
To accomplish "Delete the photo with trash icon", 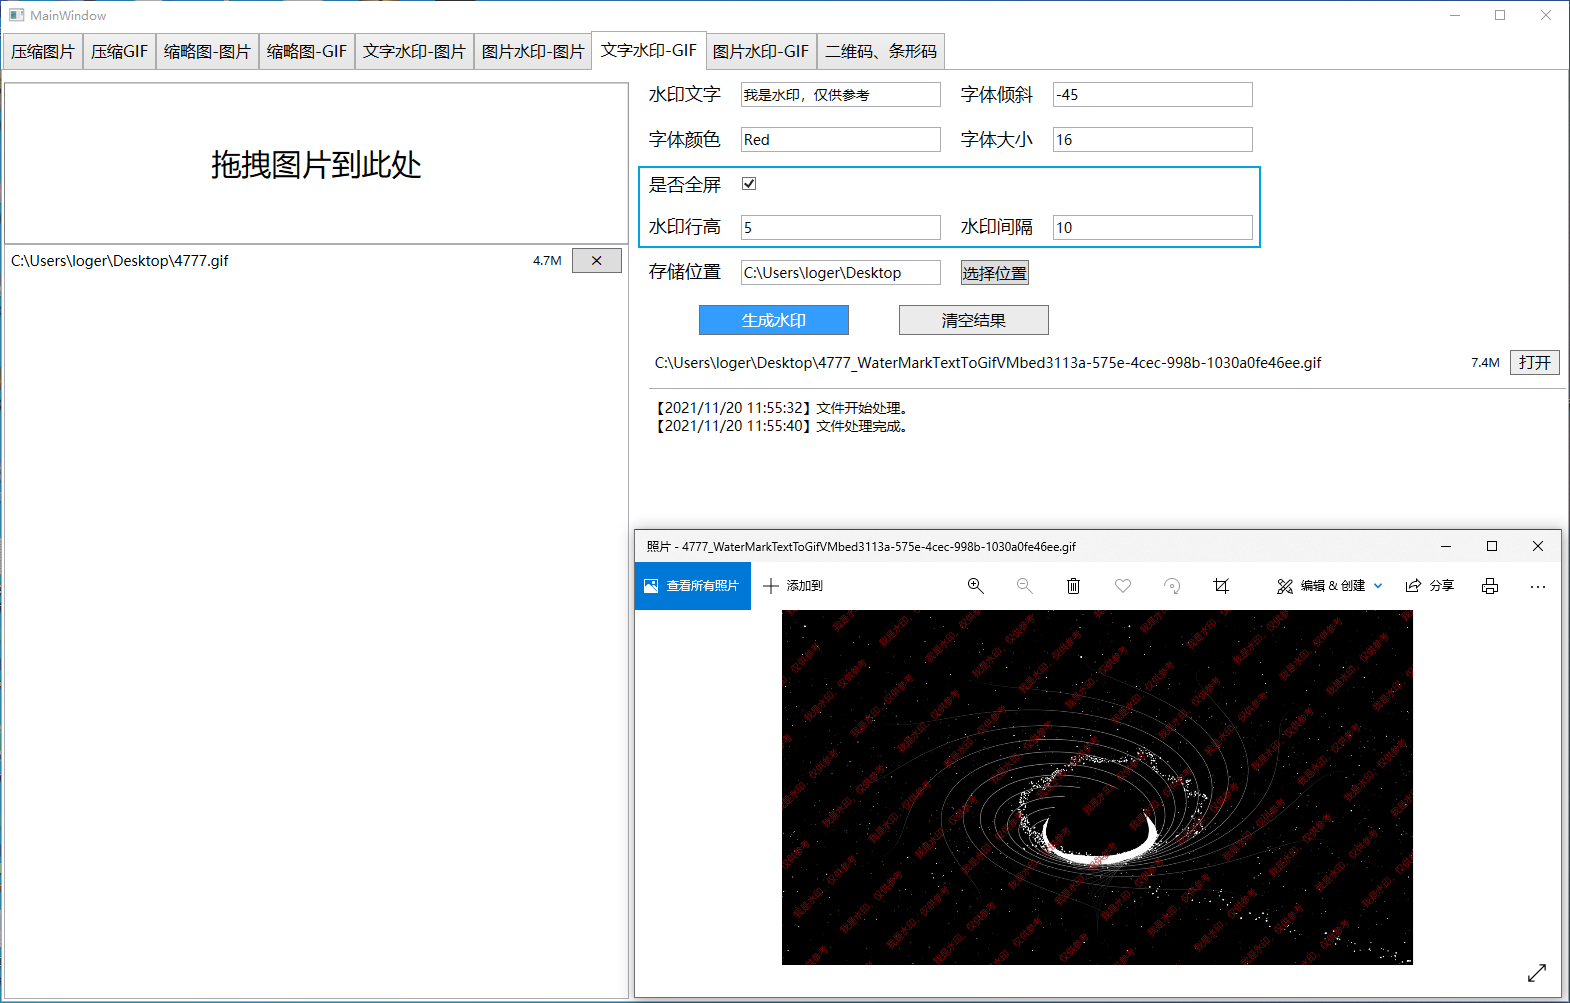I will [x=1073, y=586].
